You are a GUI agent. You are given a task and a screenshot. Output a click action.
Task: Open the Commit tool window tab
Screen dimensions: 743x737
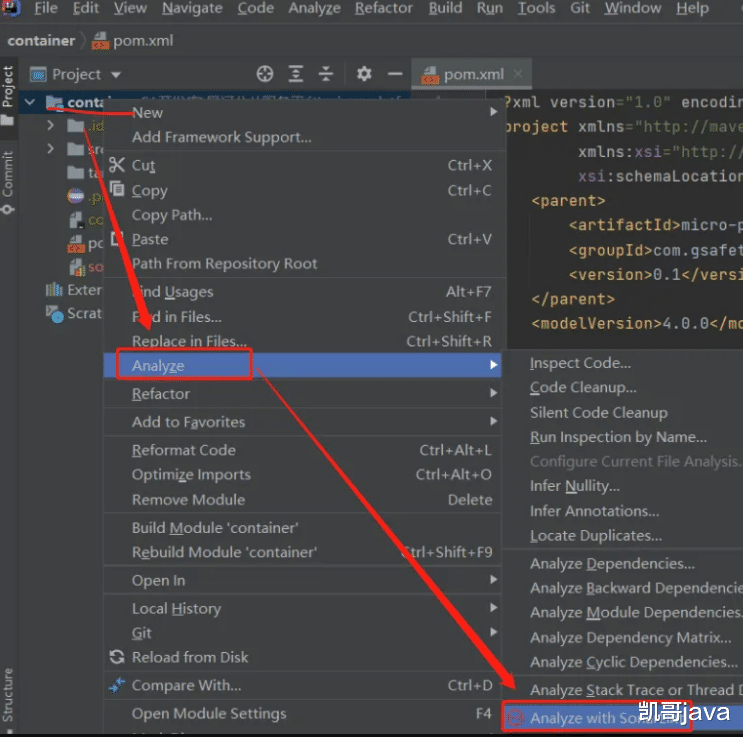tap(8, 182)
